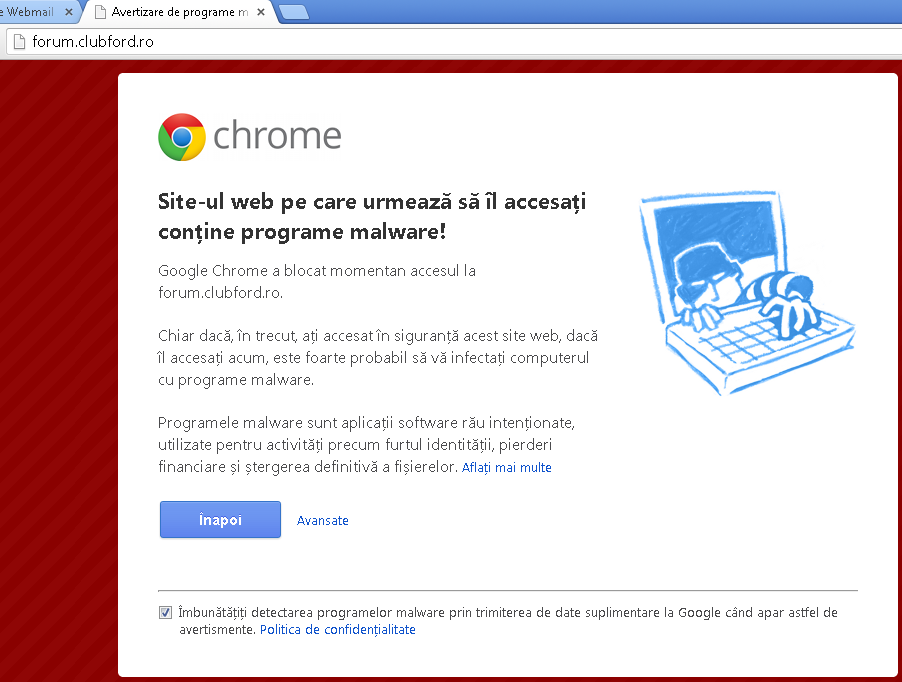The height and width of the screenshot is (682, 902).
Task: Close the Avertizare de programe tab
Action: (261, 12)
